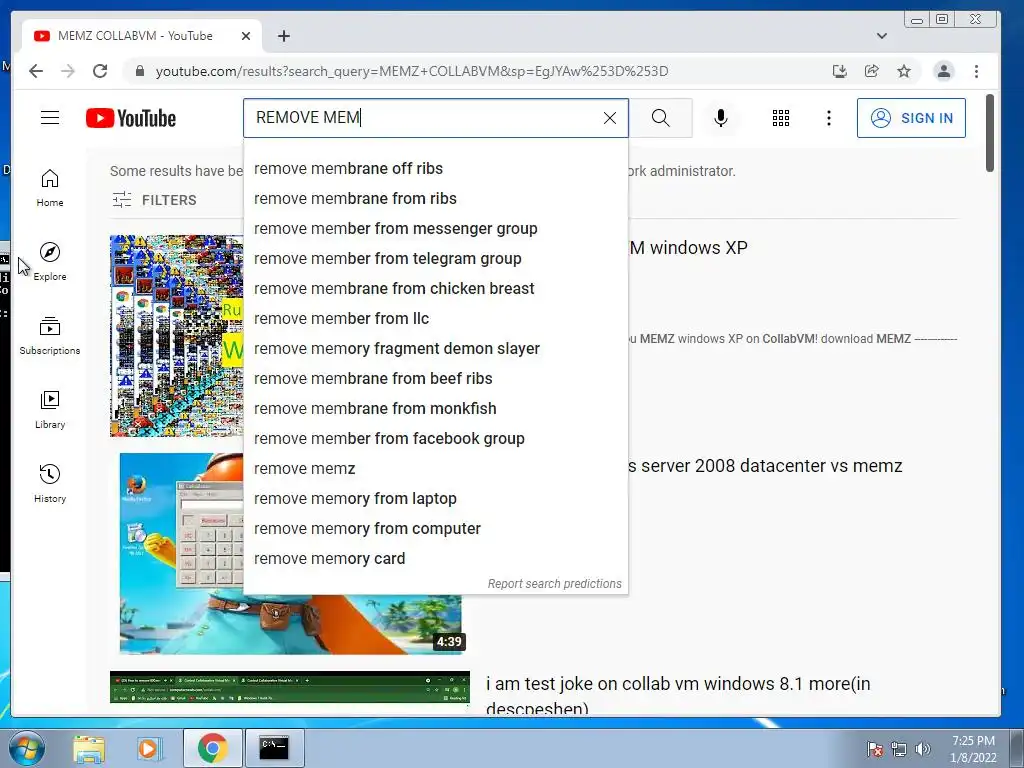Image resolution: width=1024 pixels, height=768 pixels.
Task: Open the glitchy MEMZ windows XP thumbnail
Action: [x=176, y=336]
